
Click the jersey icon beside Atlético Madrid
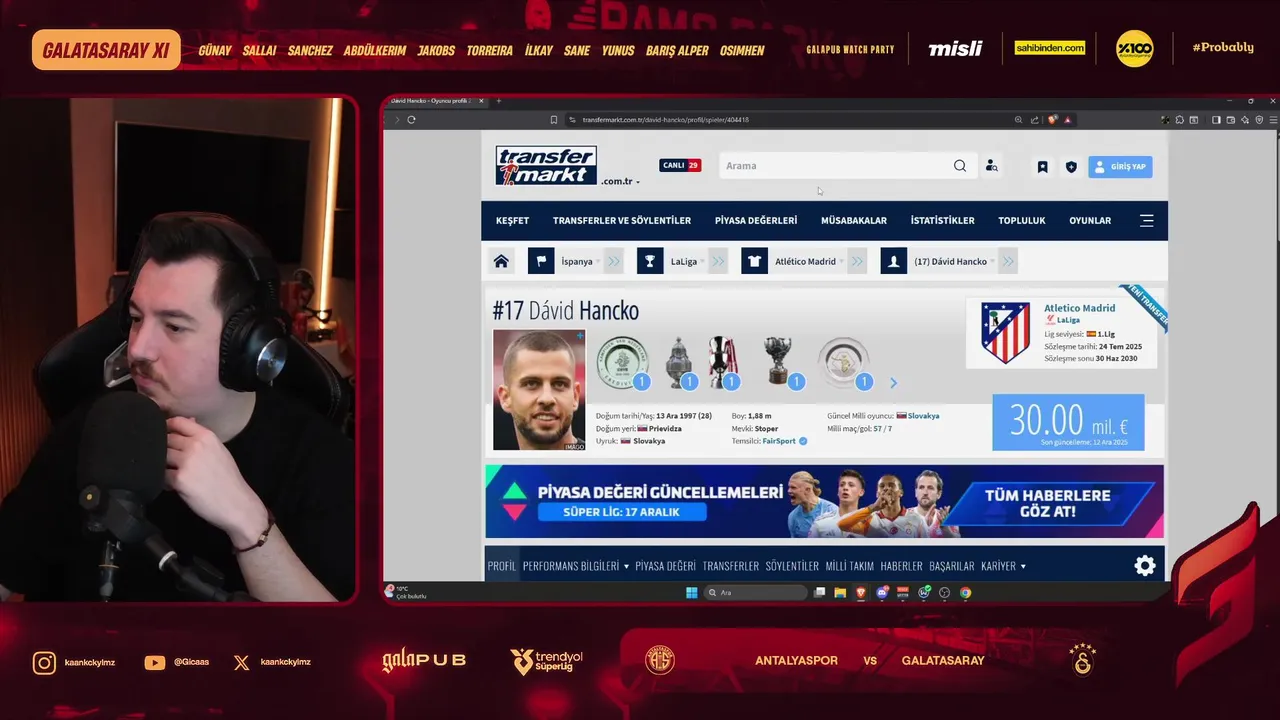tap(754, 261)
